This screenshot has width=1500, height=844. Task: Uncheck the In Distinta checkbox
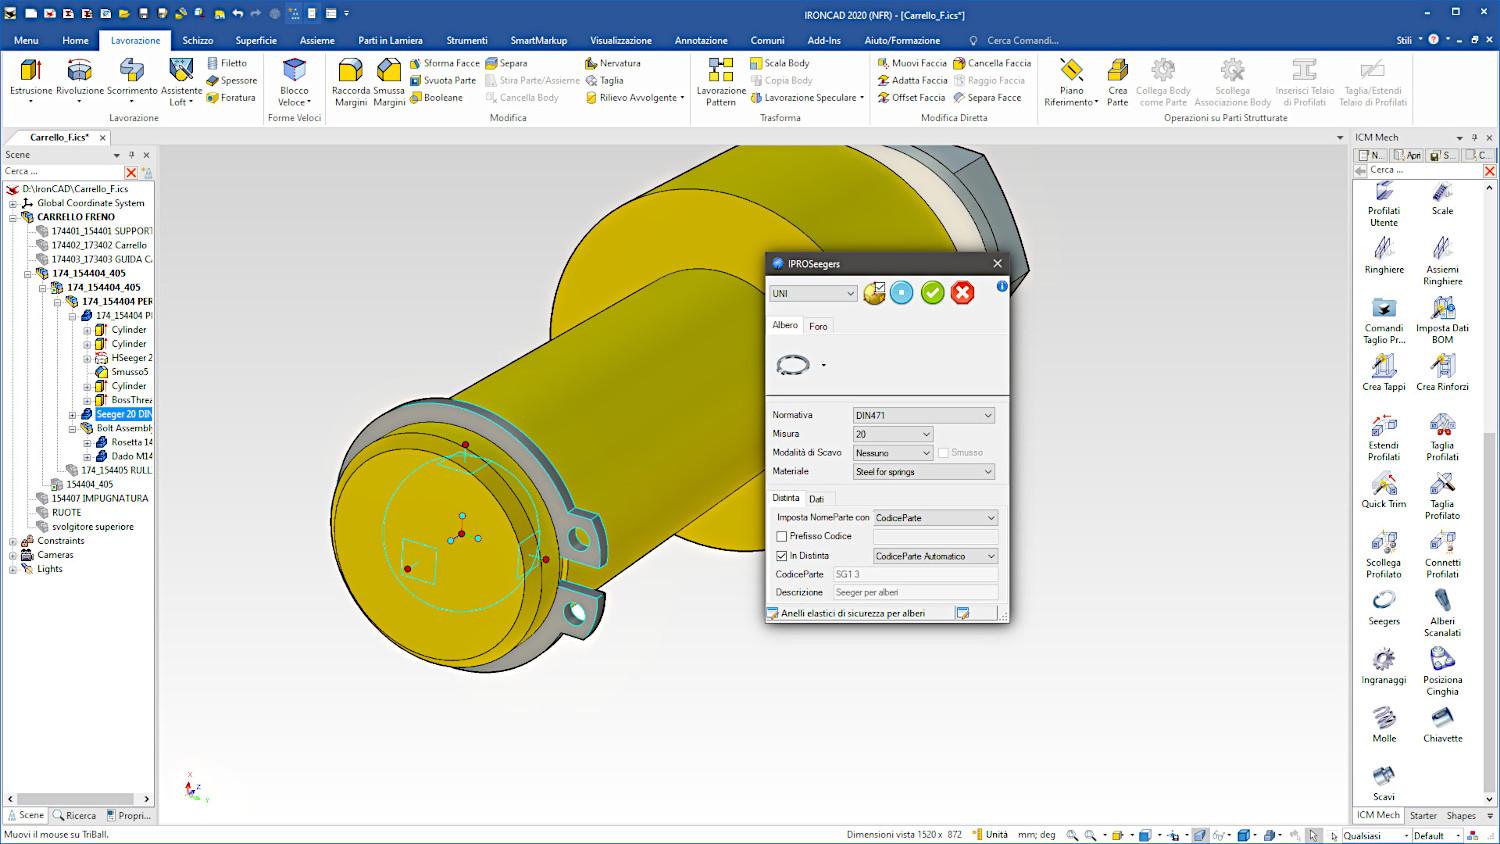click(782, 556)
